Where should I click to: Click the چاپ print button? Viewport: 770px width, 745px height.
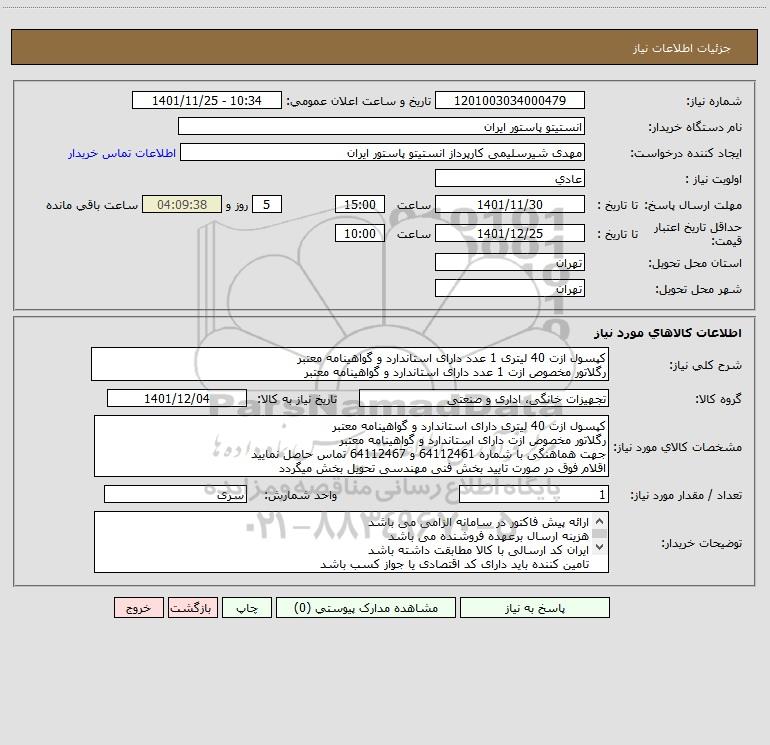[x=247, y=608]
